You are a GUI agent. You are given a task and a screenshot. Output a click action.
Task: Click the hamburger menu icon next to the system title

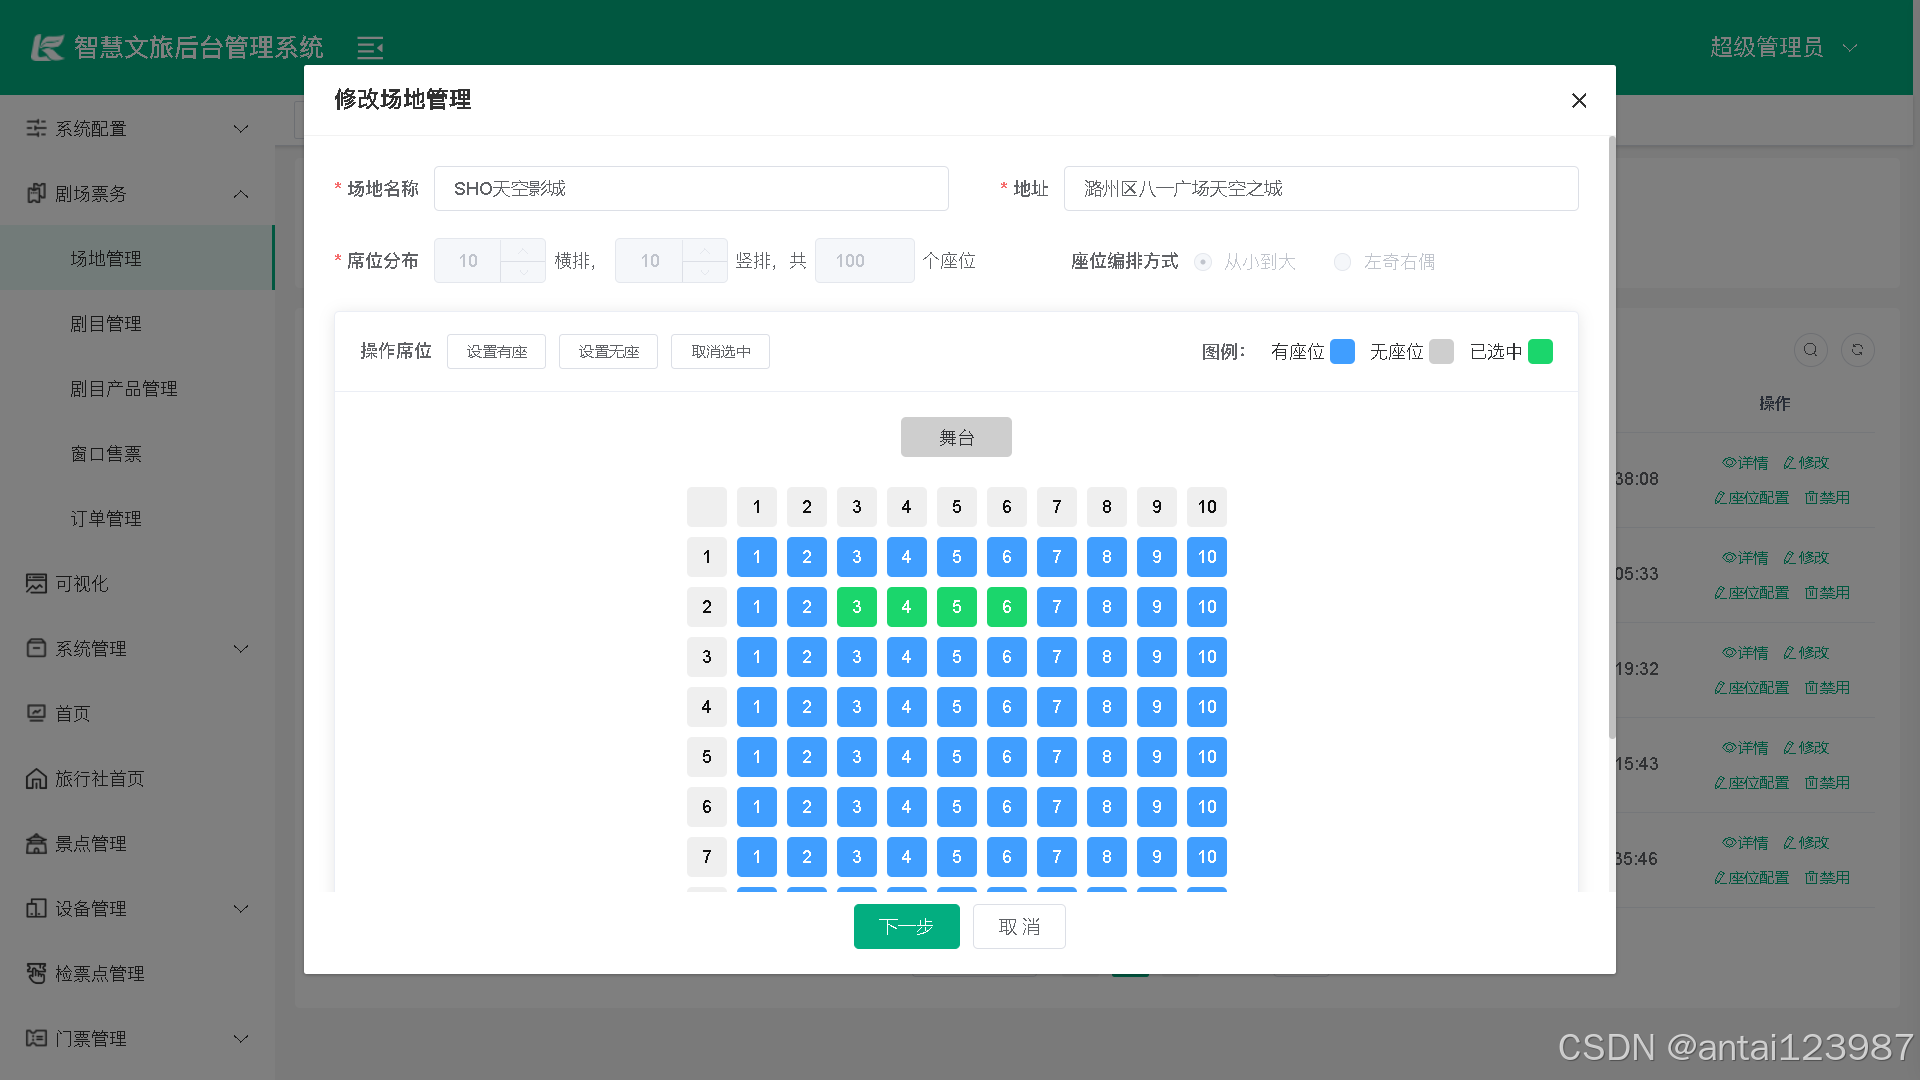pyautogui.click(x=370, y=47)
